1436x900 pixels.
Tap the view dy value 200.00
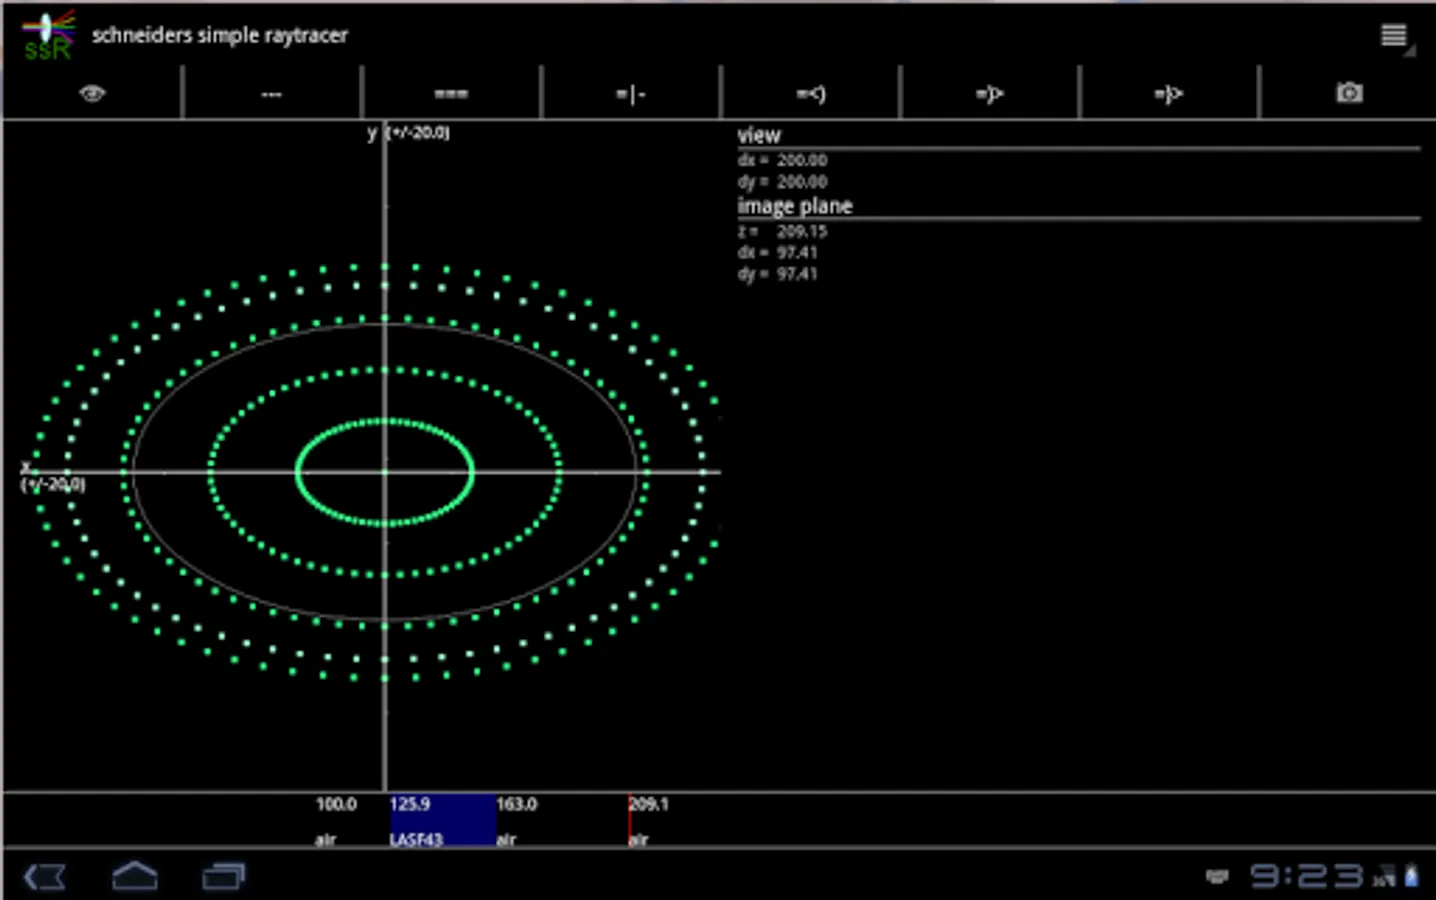pyautogui.click(x=801, y=182)
